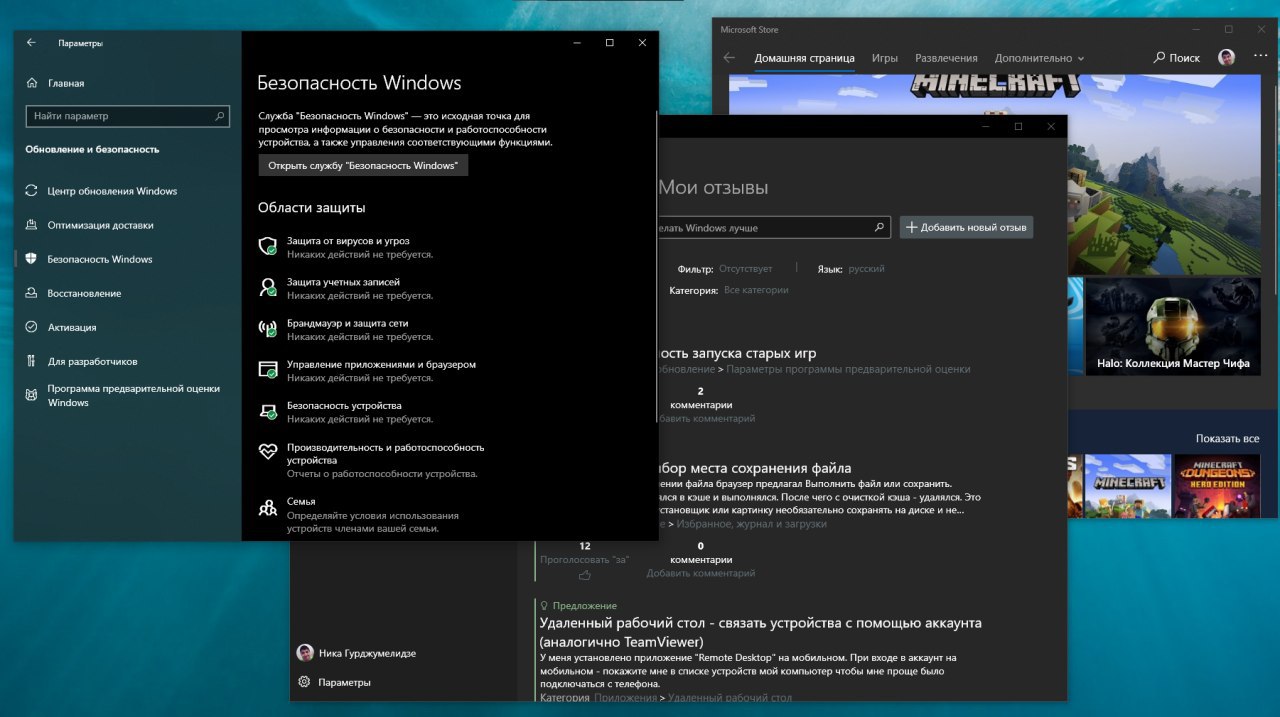Click firewall network antenna icon
The width and height of the screenshot is (1280, 717).
267,329
